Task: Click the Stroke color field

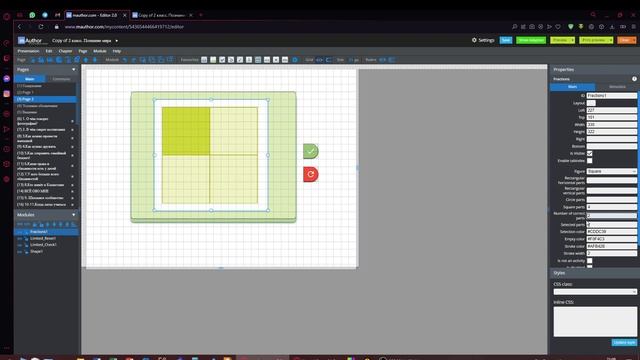Action: 611,246
